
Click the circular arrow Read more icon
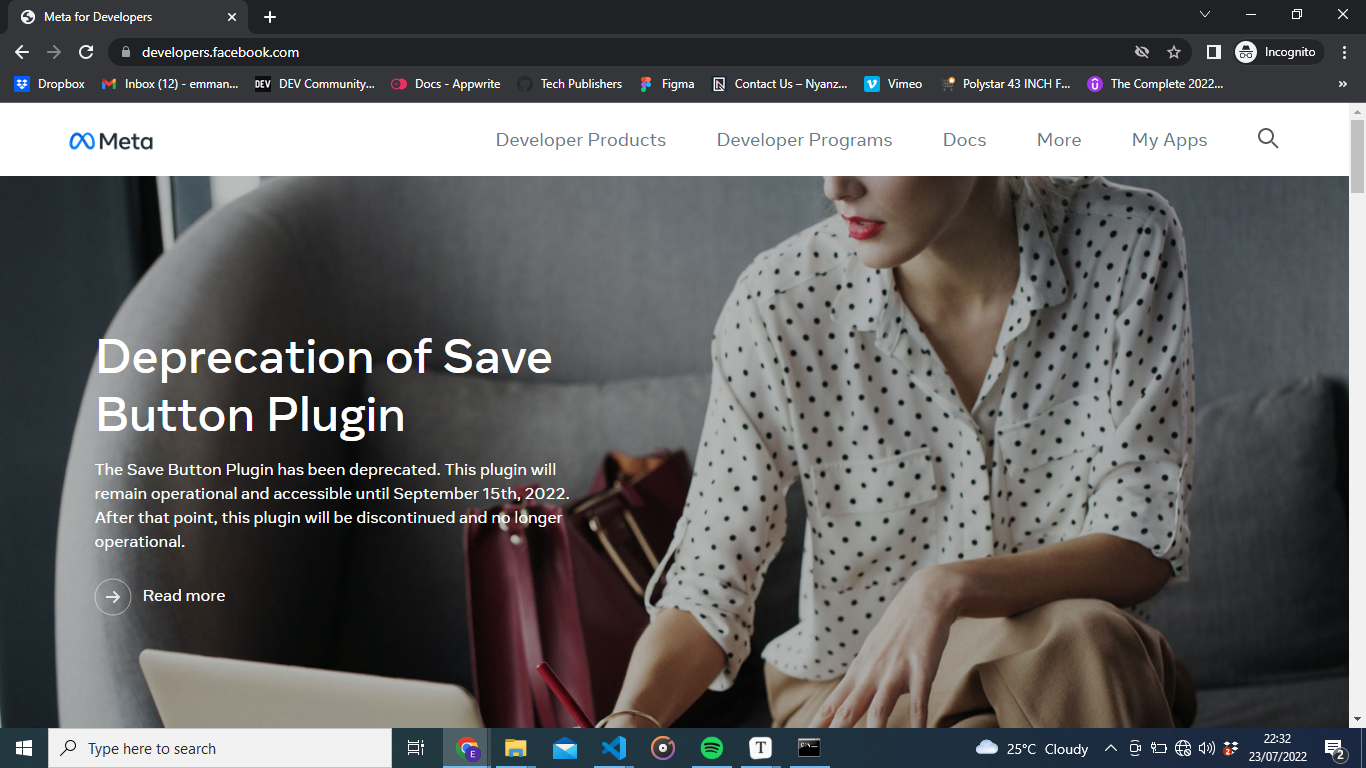(x=113, y=597)
